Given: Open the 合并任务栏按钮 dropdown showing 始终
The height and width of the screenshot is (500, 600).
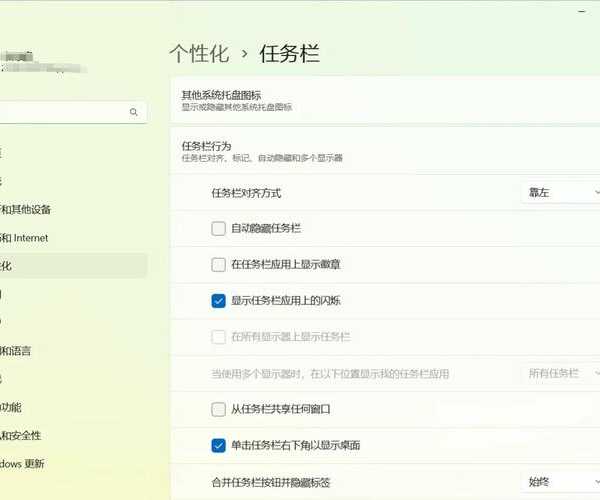Looking at the screenshot, I should click(560, 482).
